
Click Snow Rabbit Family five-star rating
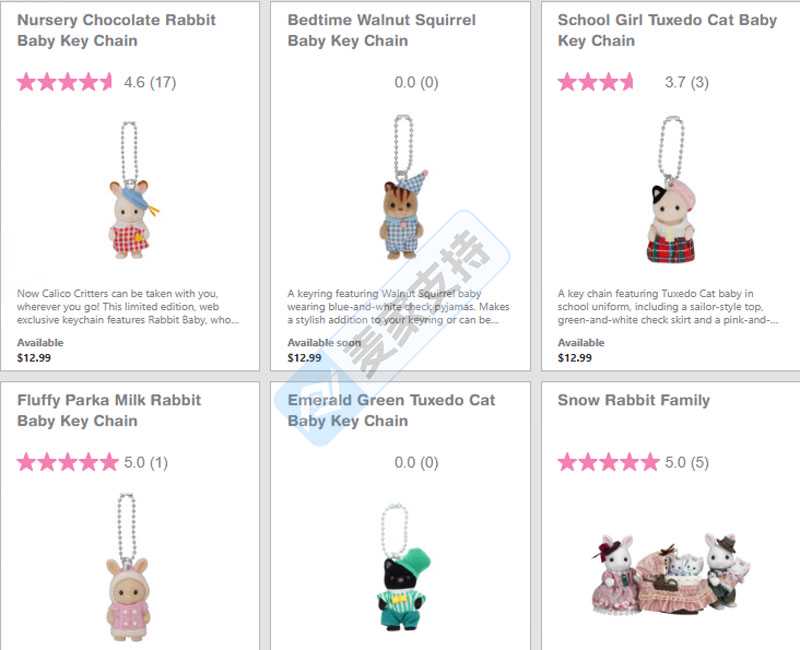608,462
